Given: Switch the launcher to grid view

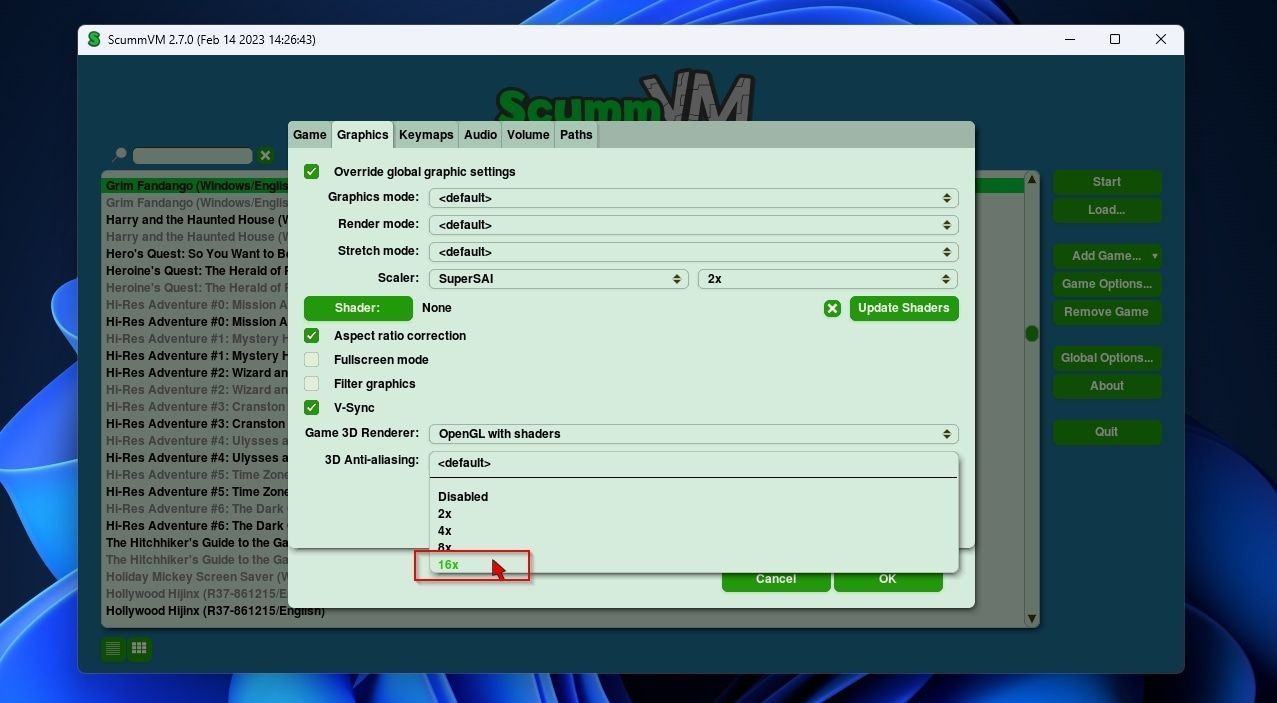Looking at the screenshot, I should (x=140, y=648).
